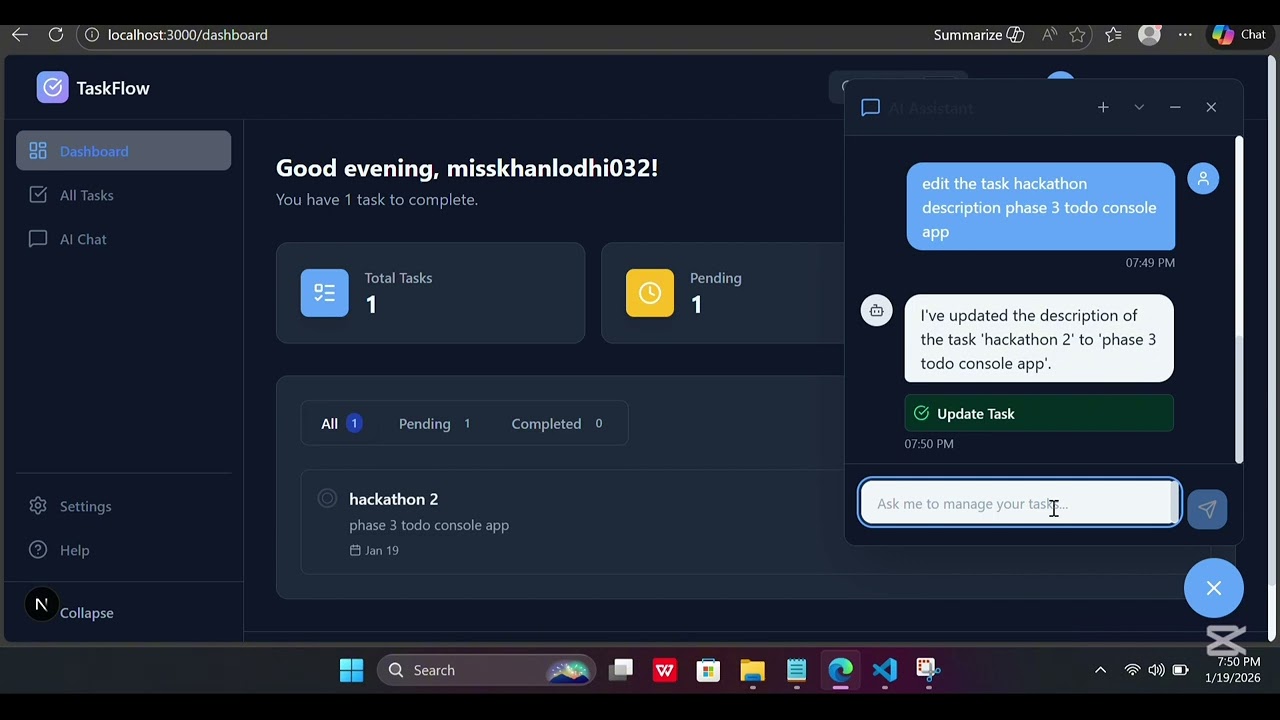
Task: Focus the 'Ask me to manage your tasks' input
Action: pos(1019,503)
